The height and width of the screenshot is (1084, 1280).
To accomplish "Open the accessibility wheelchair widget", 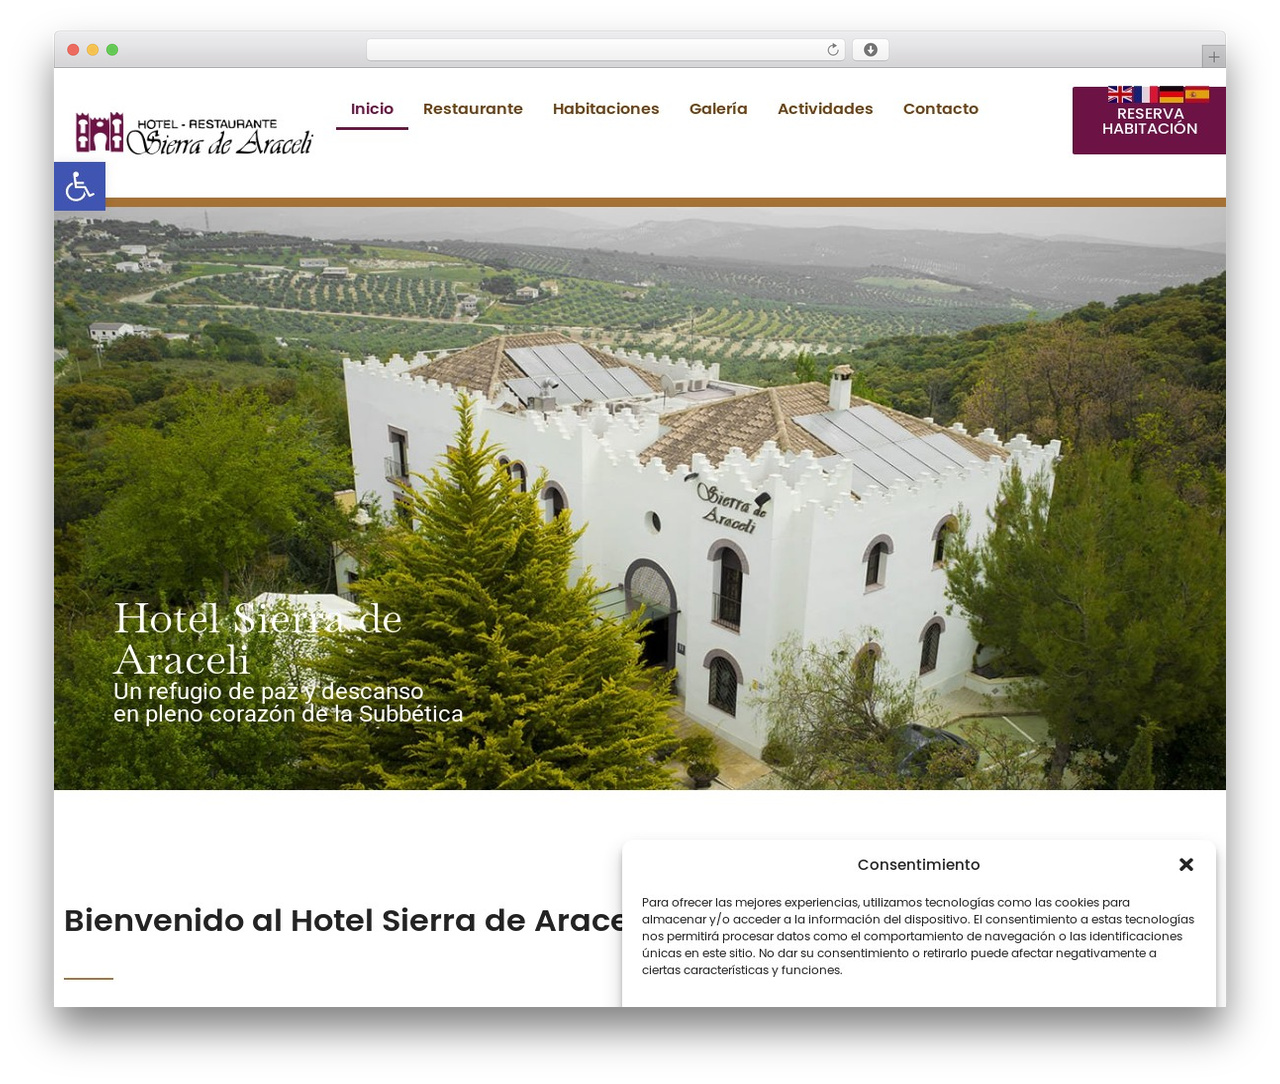I will (79, 187).
